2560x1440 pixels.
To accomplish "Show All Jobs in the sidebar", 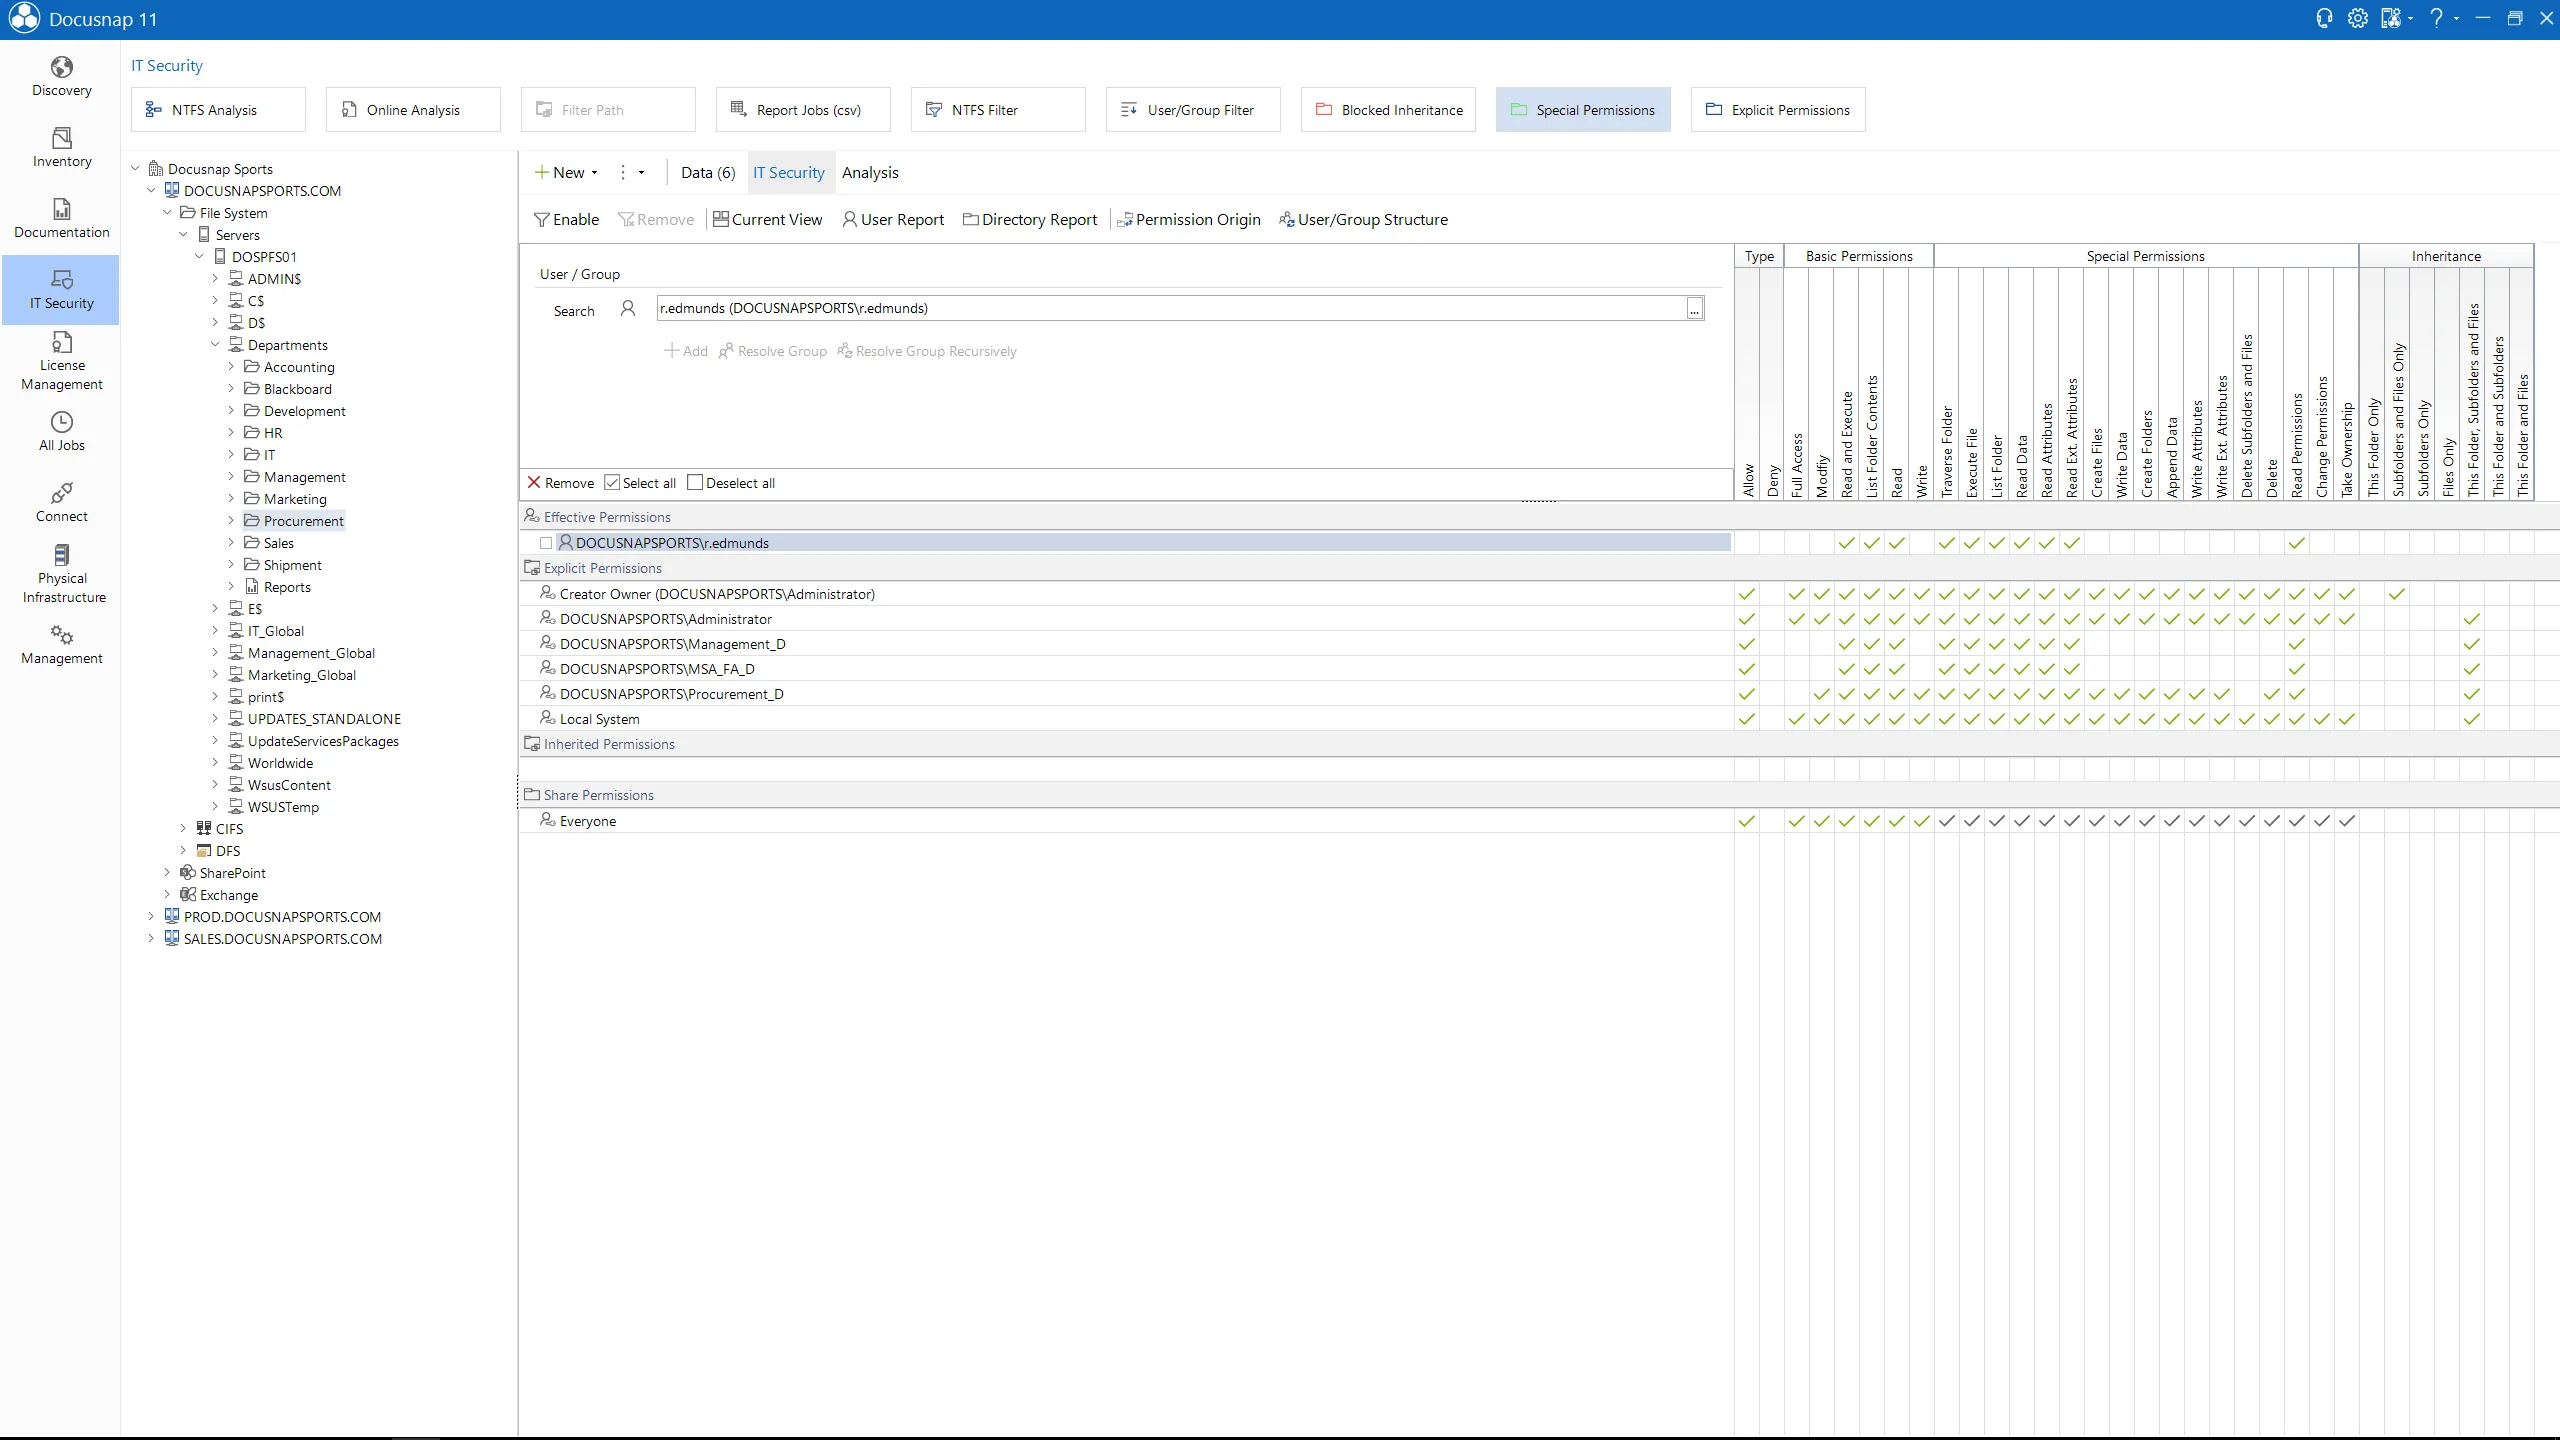I will click(x=61, y=432).
